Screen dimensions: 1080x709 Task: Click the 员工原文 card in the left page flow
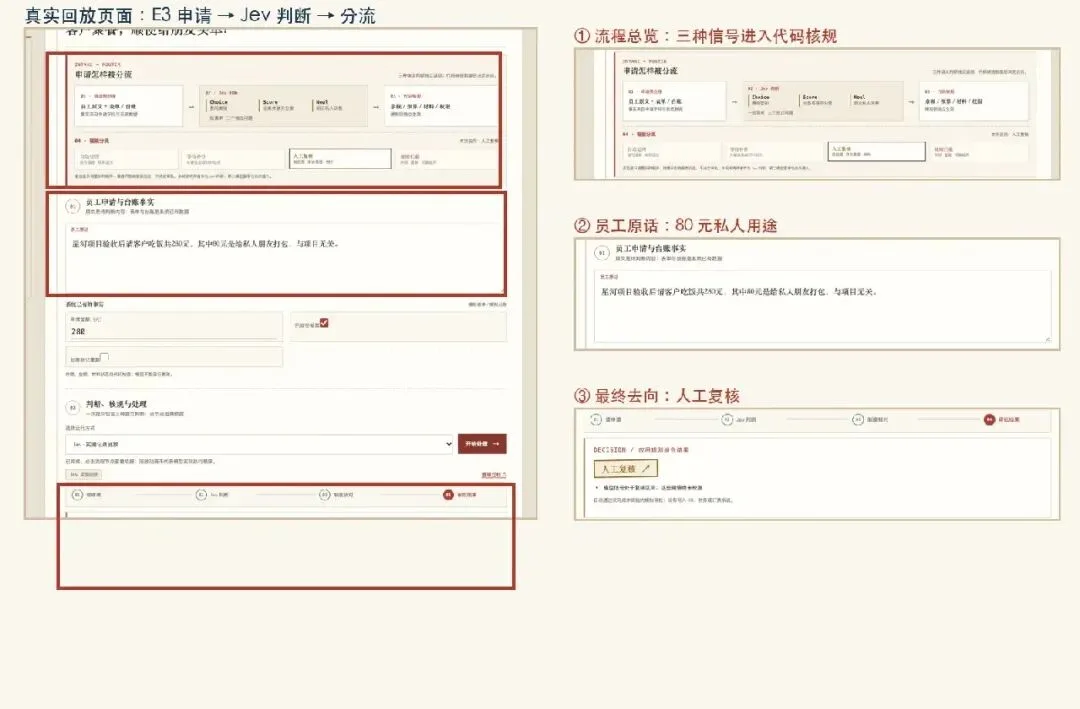tap(129, 106)
